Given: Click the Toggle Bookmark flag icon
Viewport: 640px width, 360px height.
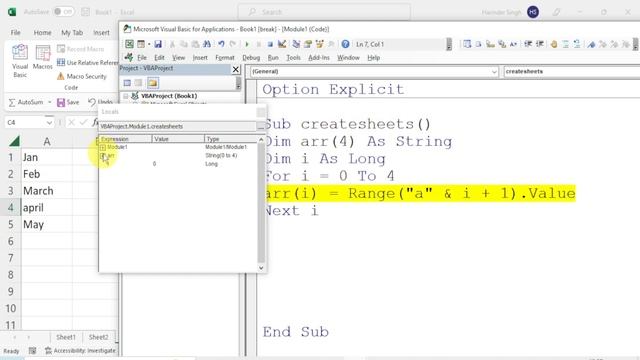Looking at the screenshot, I should click(x=591, y=44).
